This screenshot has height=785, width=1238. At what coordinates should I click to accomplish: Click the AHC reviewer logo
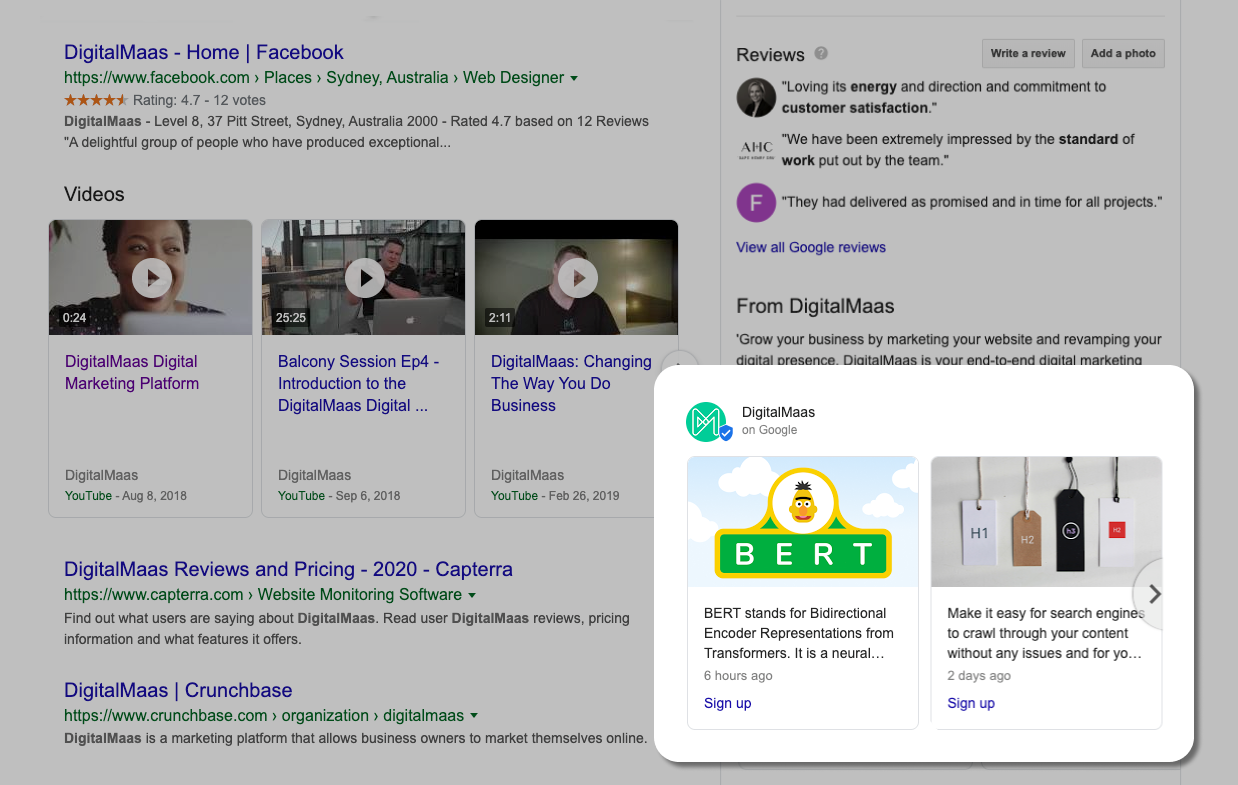click(x=756, y=150)
